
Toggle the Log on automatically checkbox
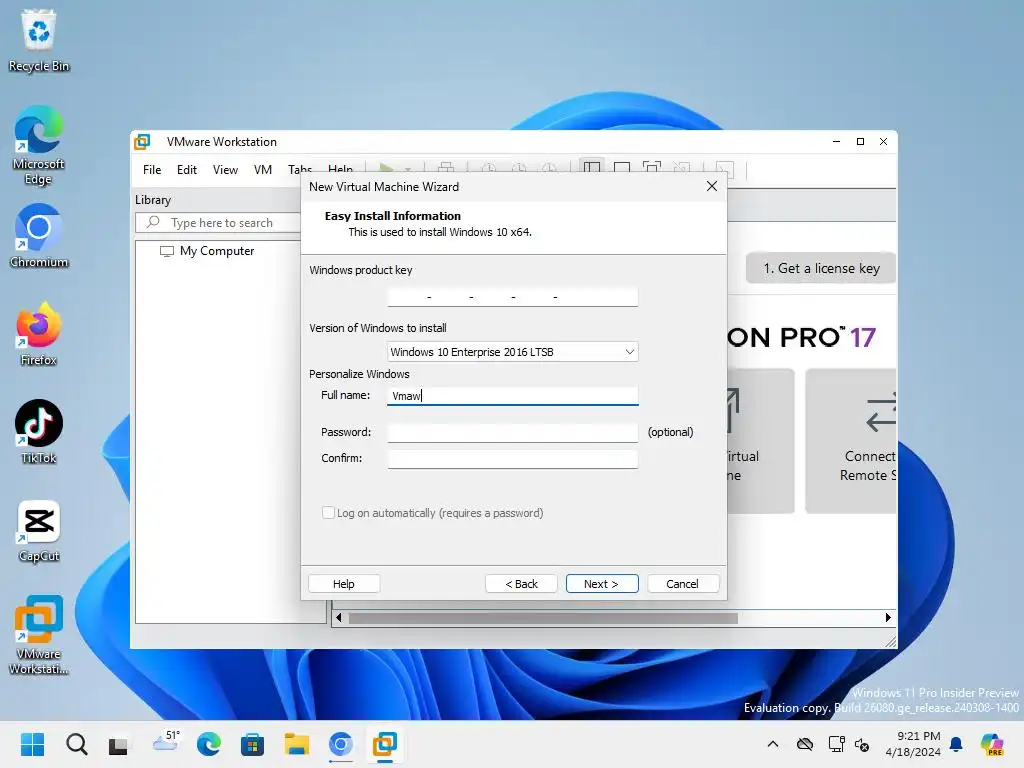tap(328, 513)
